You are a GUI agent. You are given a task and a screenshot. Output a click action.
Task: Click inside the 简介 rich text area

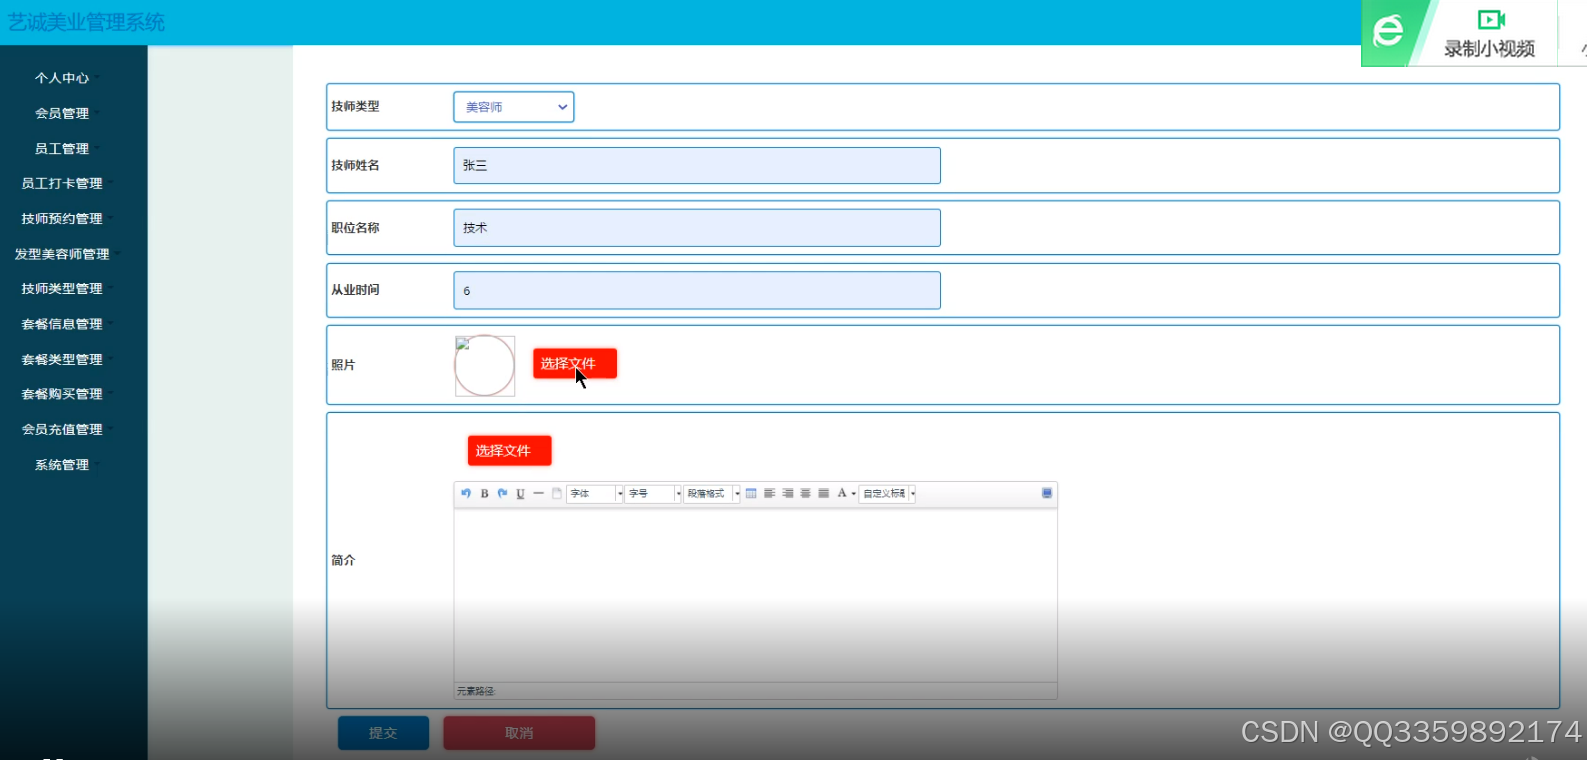755,595
